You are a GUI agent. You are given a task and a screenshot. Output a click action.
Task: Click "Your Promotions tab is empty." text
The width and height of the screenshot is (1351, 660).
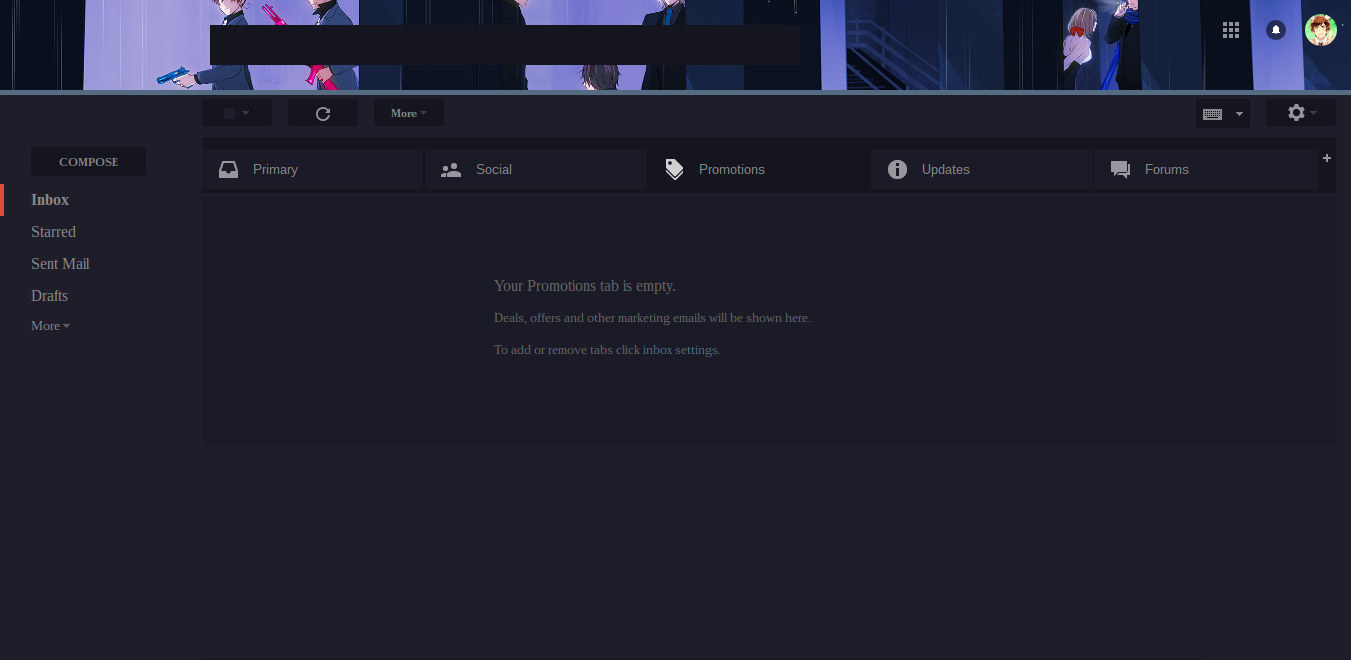point(585,286)
